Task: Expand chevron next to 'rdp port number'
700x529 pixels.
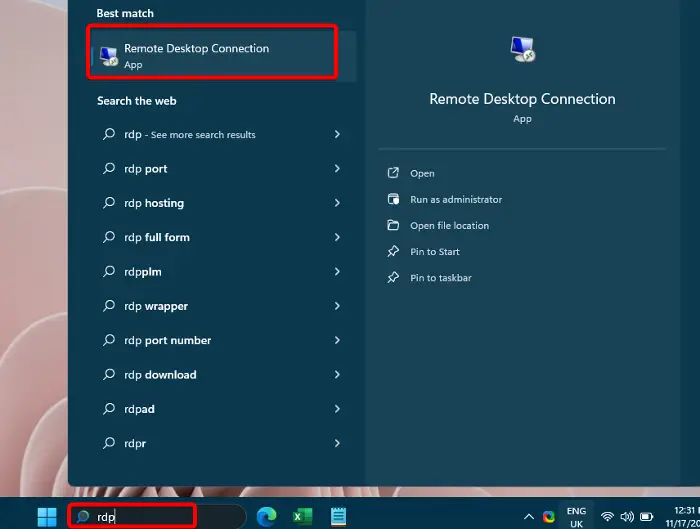Action: point(337,340)
